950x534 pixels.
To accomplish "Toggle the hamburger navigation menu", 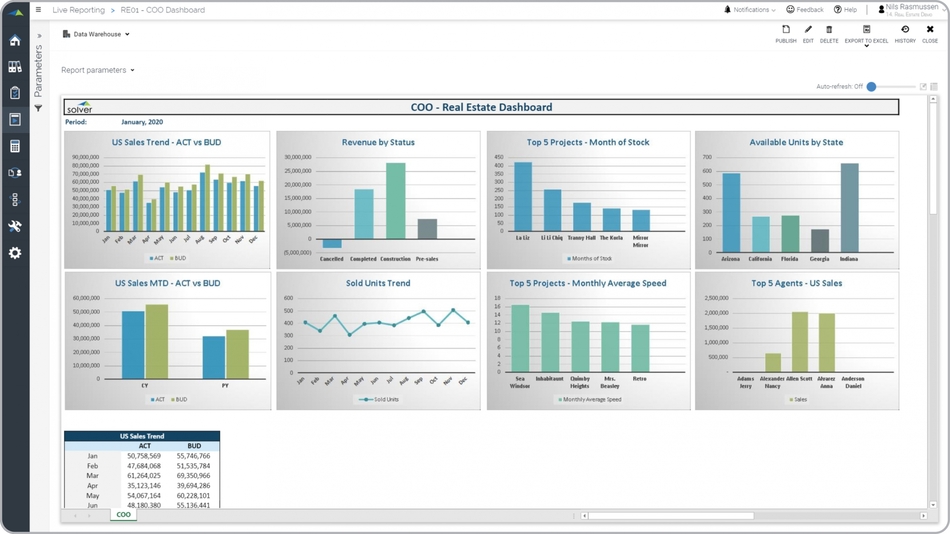I will tap(39, 10).
